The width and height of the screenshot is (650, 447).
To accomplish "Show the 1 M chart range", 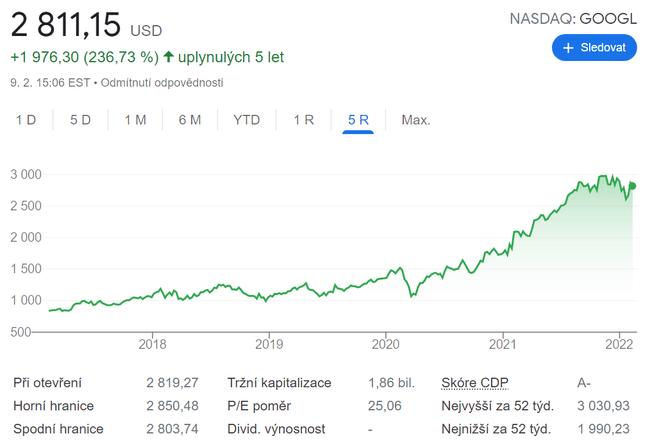I will click(x=135, y=120).
